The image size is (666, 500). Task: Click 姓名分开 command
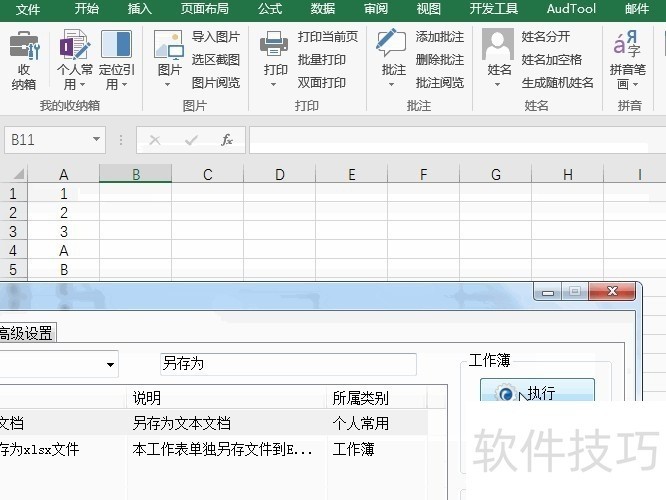pos(545,37)
